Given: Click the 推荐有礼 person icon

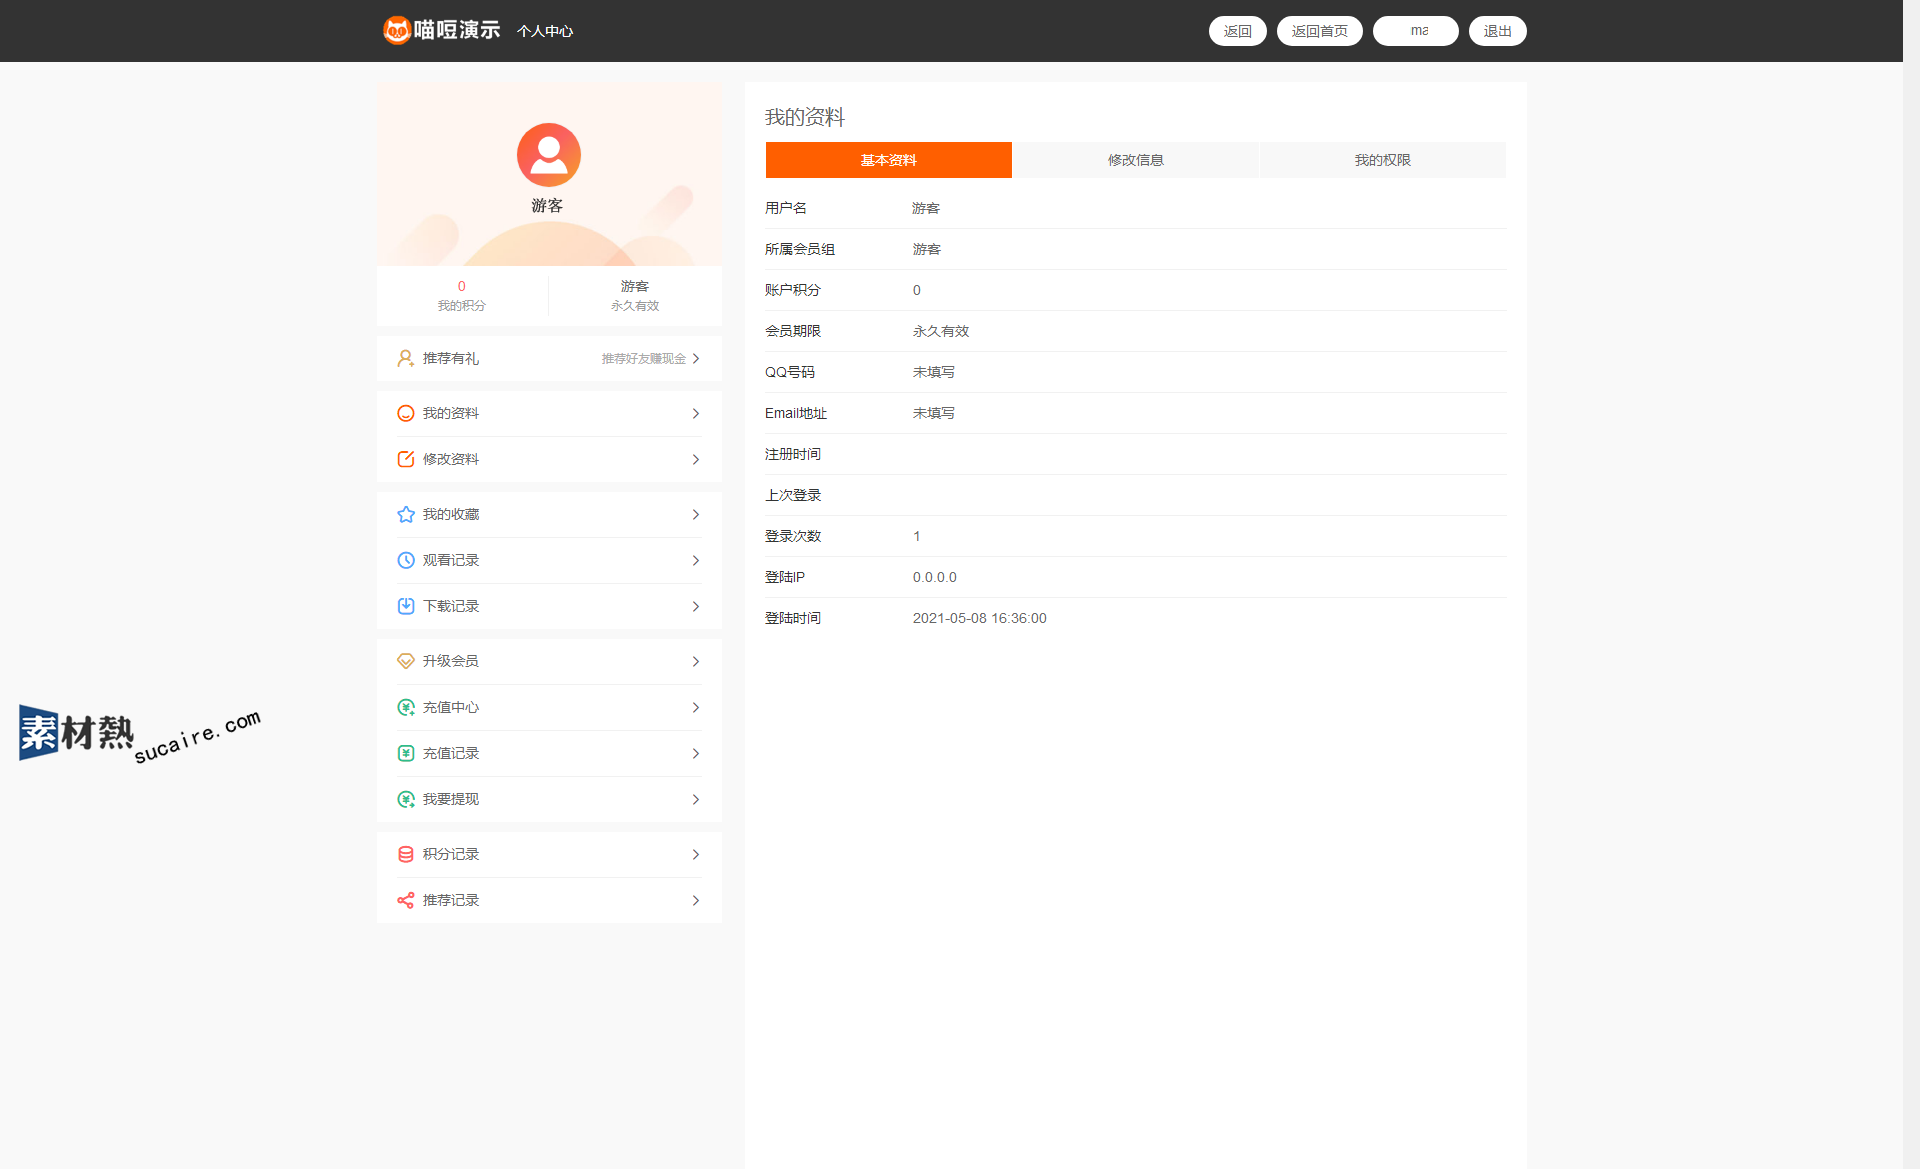Looking at the screenshot, I should coord(405,358).
